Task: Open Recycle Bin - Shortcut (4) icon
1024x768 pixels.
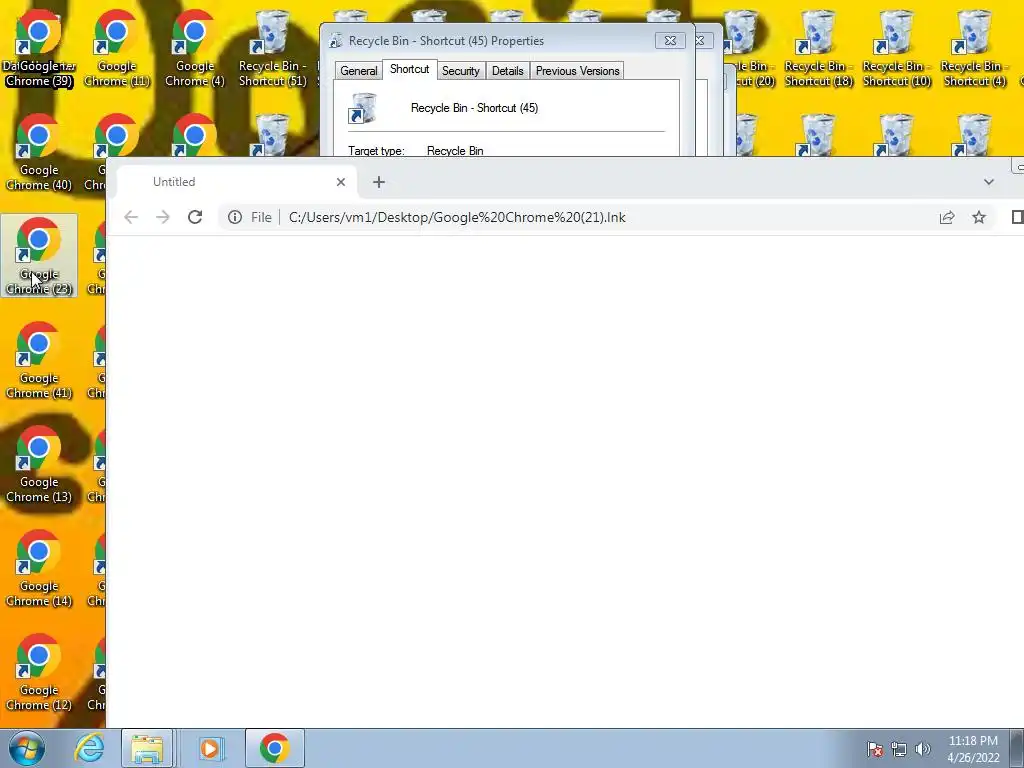Action: tap(974, 48)
